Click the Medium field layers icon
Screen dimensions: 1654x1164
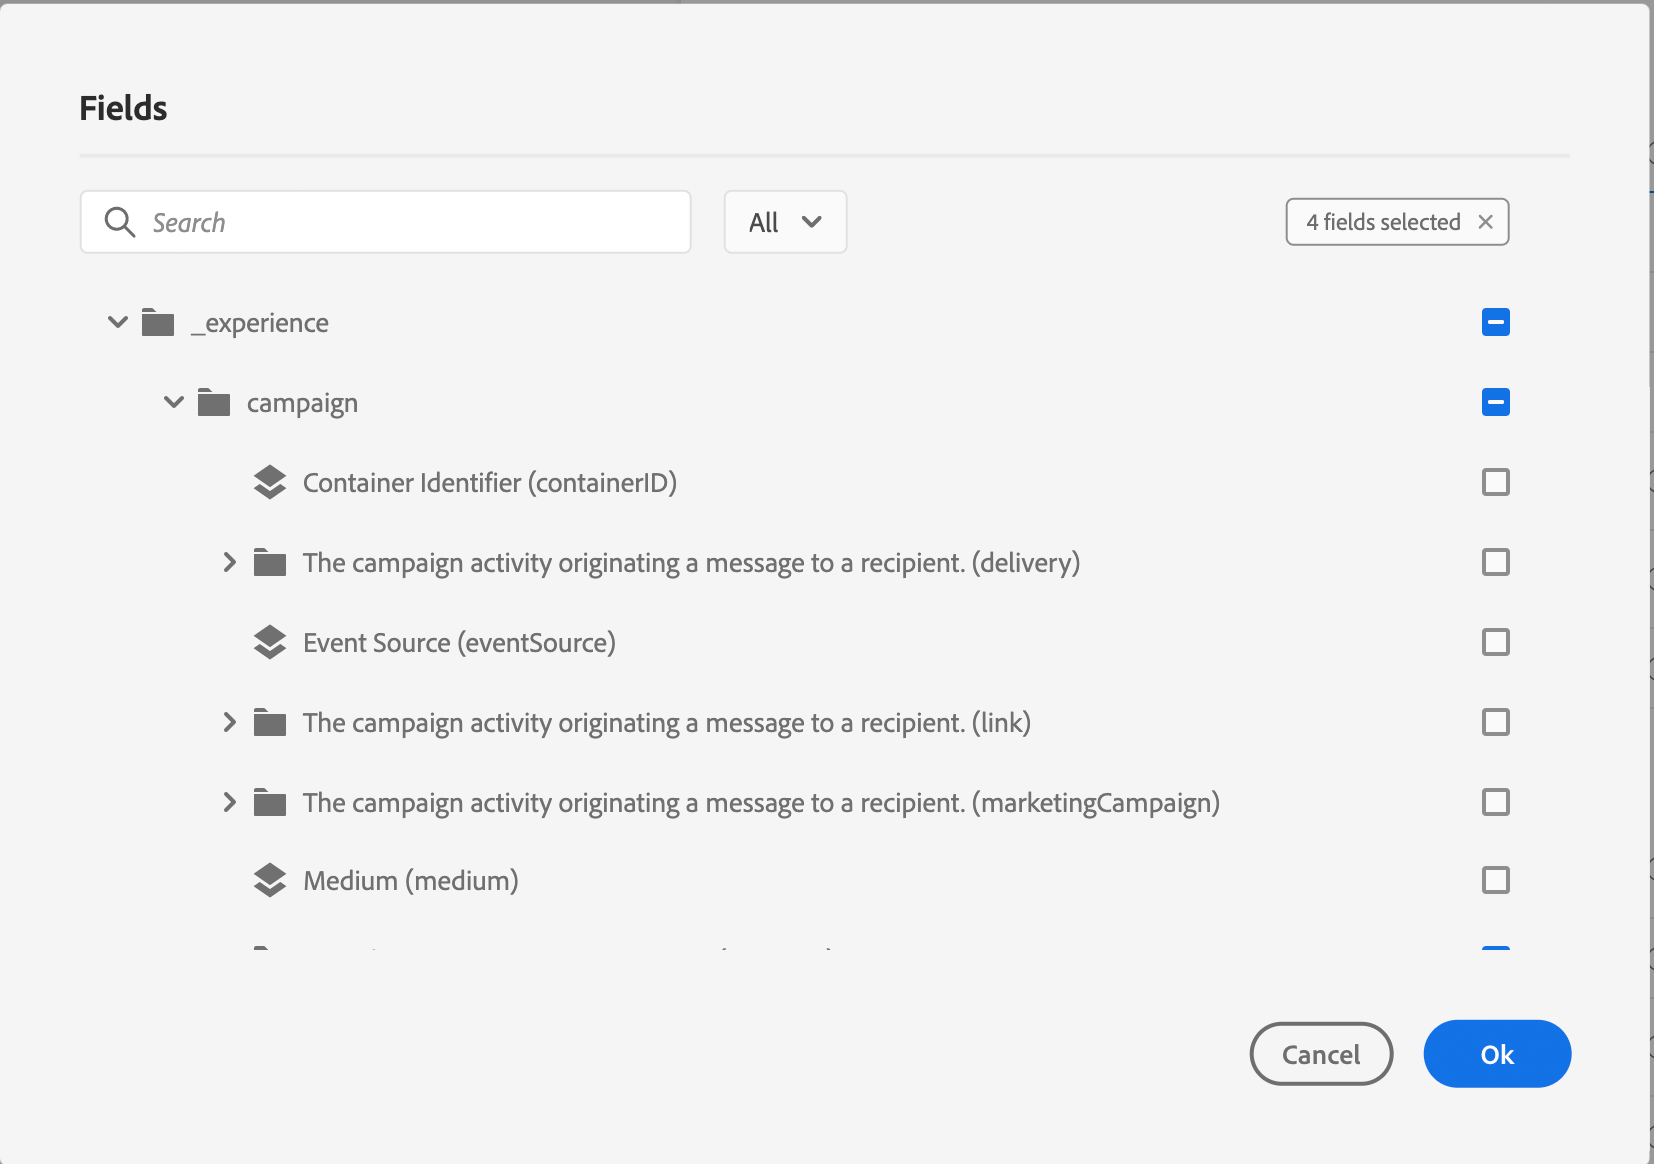pyautogui.click(x=270, y=881)
